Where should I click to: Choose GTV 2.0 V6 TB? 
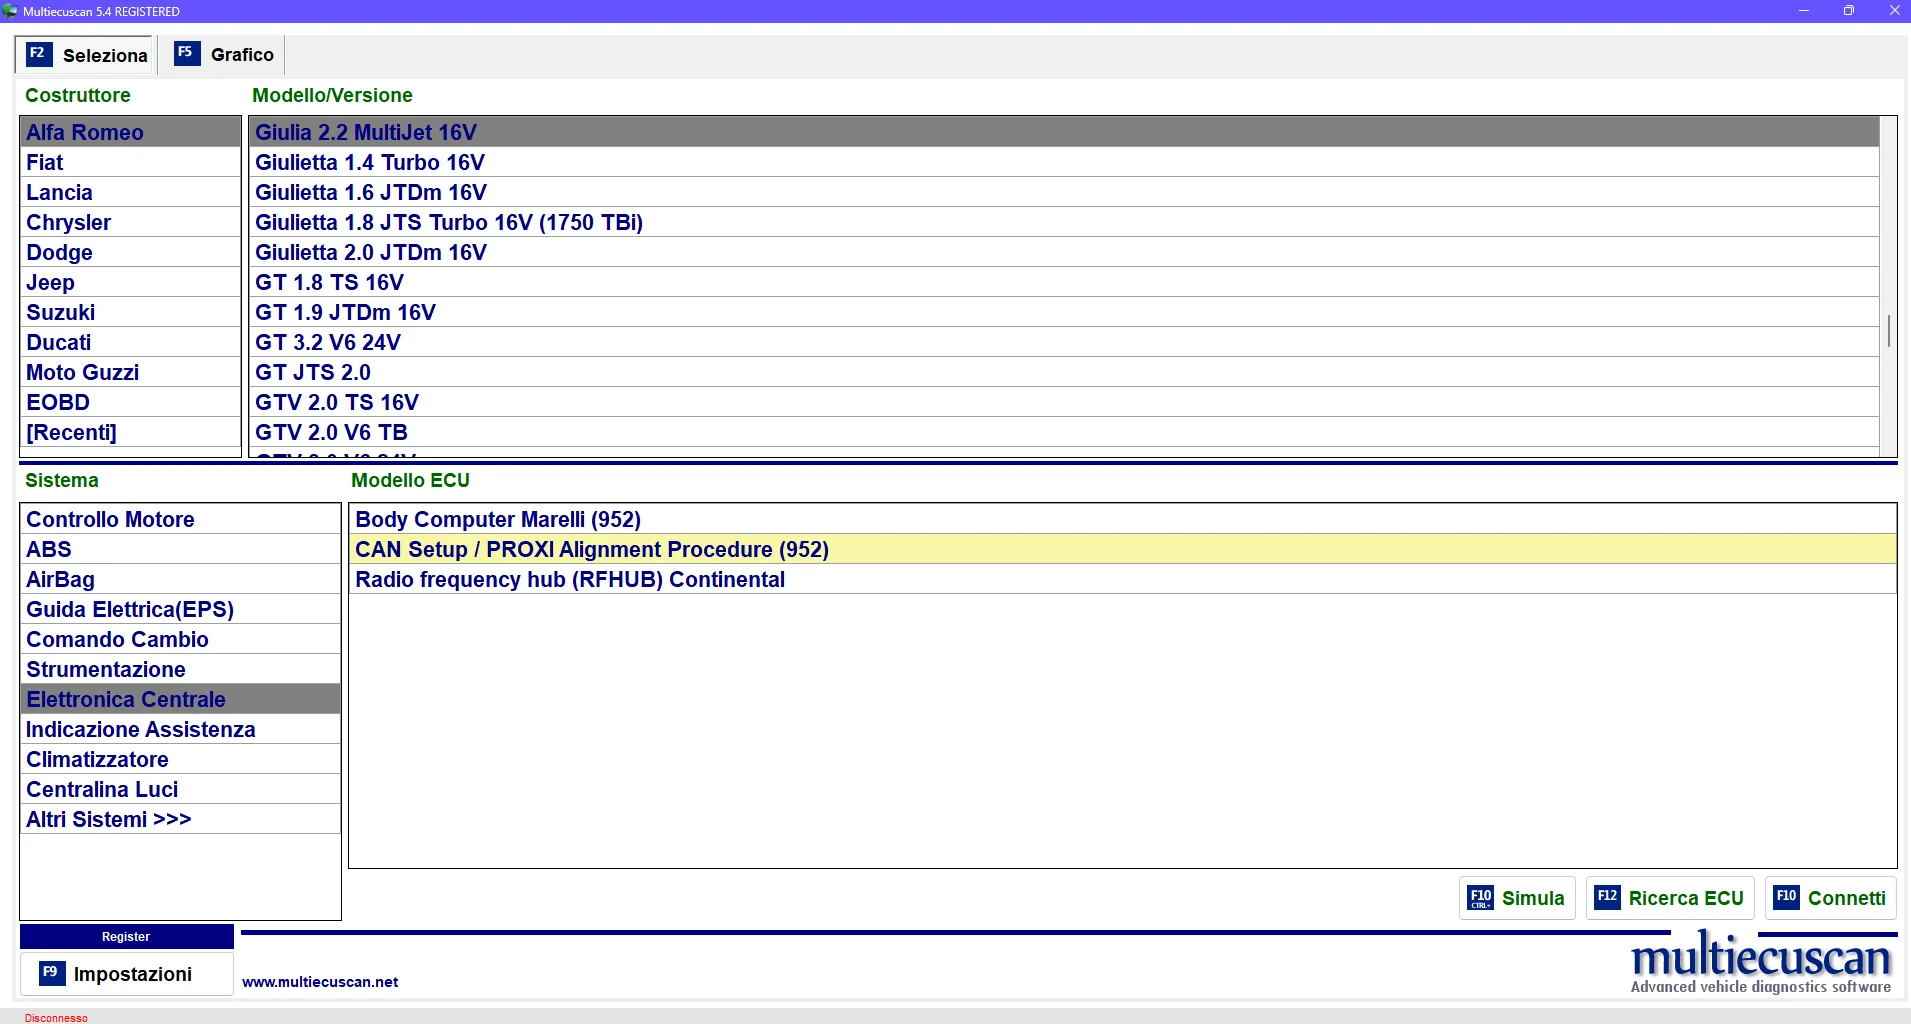(1064, 432)
